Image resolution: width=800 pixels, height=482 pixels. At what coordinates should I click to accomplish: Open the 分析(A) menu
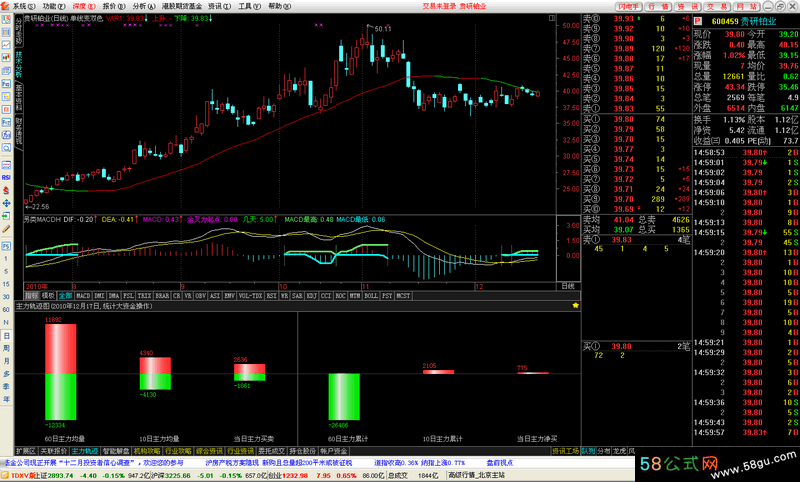click(x=144, y=6)
